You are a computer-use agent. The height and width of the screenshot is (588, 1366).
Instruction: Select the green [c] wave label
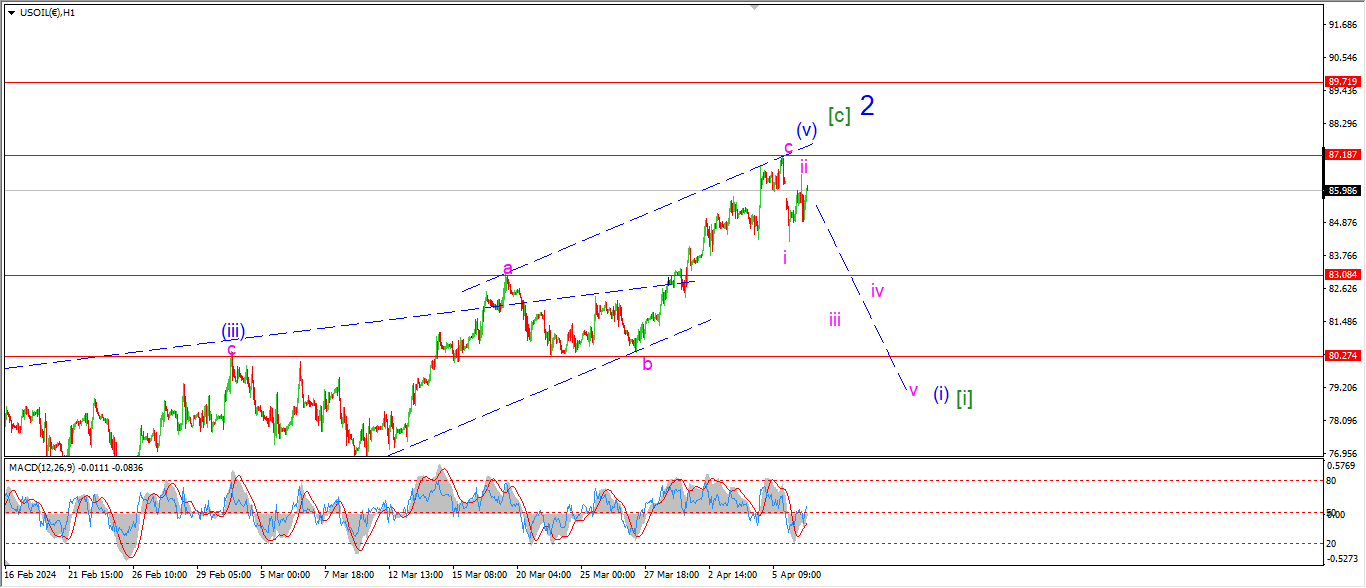tap(839, 115)
